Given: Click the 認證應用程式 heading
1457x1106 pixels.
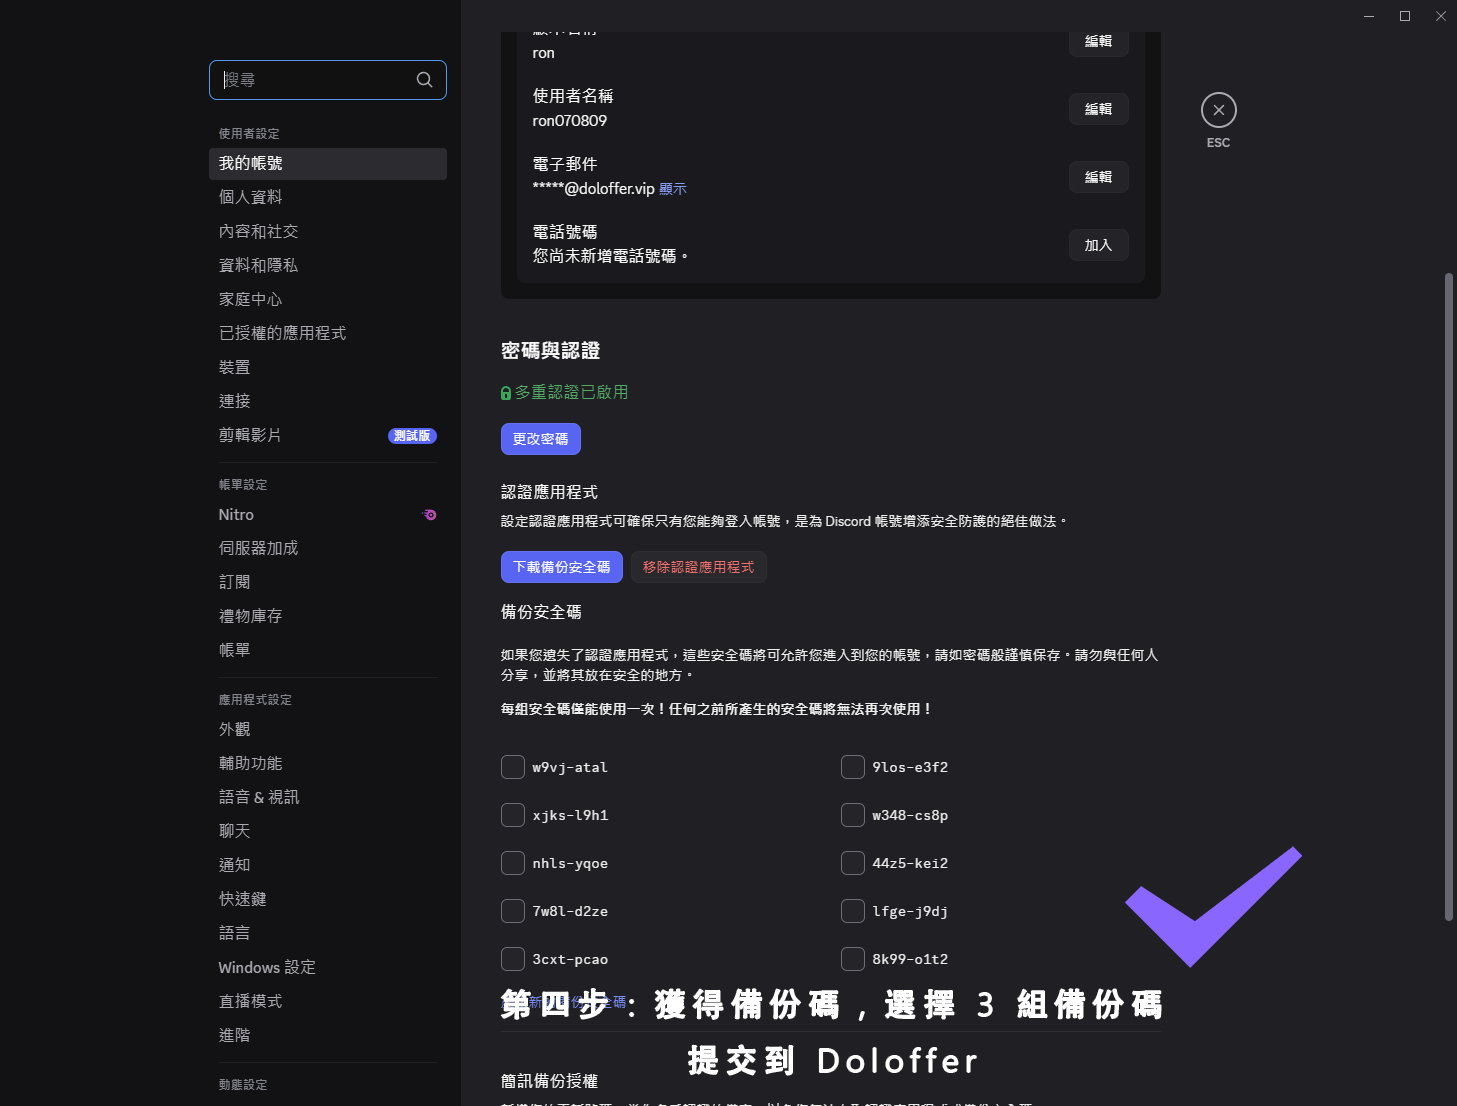Looking at the screenshot, I should pos(549,492).
